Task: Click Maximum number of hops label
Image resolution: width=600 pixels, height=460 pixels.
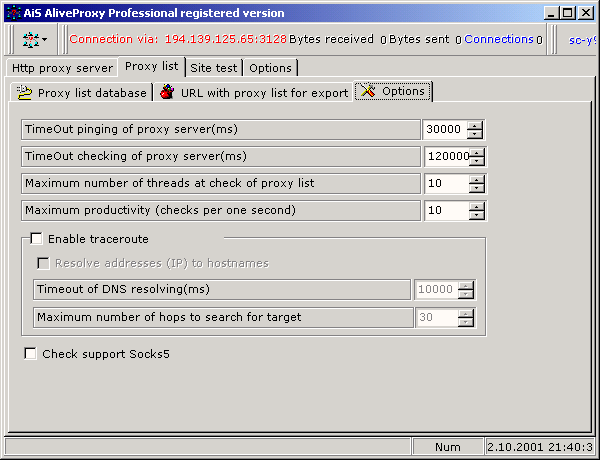Action: [223, 317]
